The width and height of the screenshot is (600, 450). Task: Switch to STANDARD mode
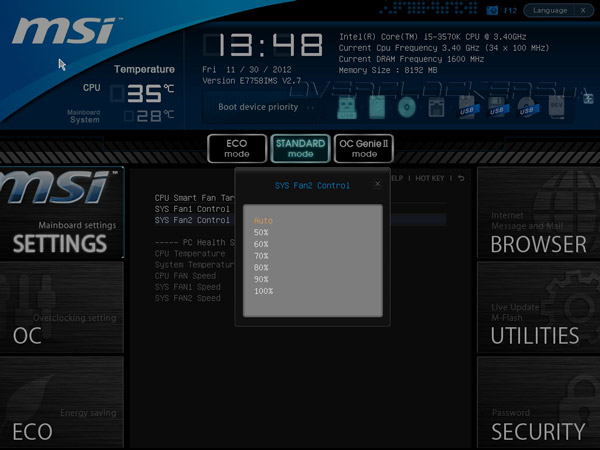point(300,148)
